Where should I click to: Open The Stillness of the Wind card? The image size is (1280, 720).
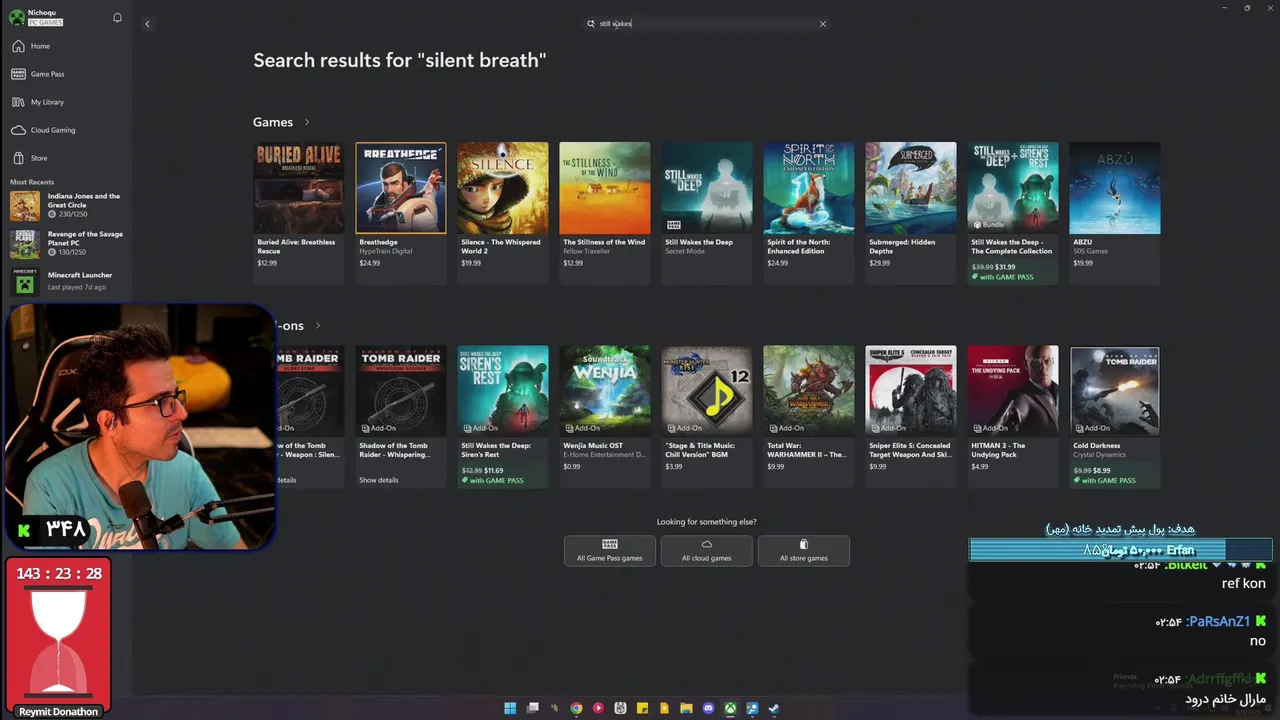coord(605,213)
